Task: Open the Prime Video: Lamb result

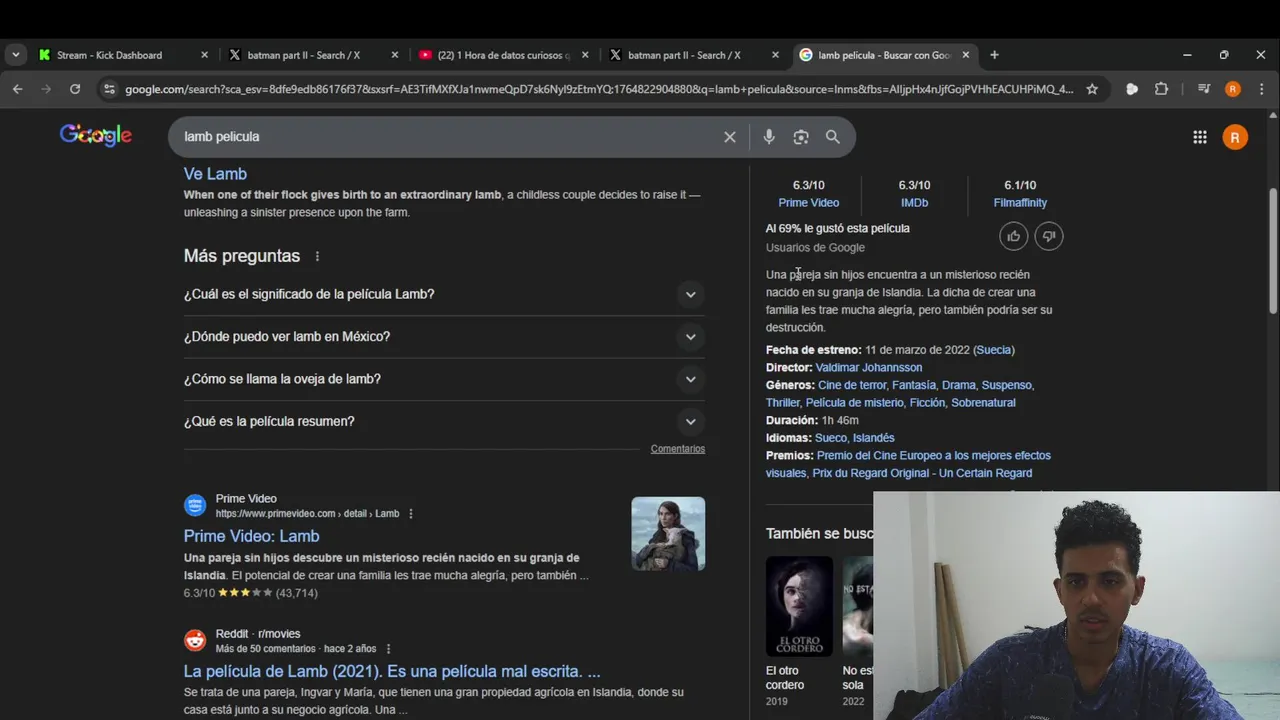Action: click(x=251, y=536)
